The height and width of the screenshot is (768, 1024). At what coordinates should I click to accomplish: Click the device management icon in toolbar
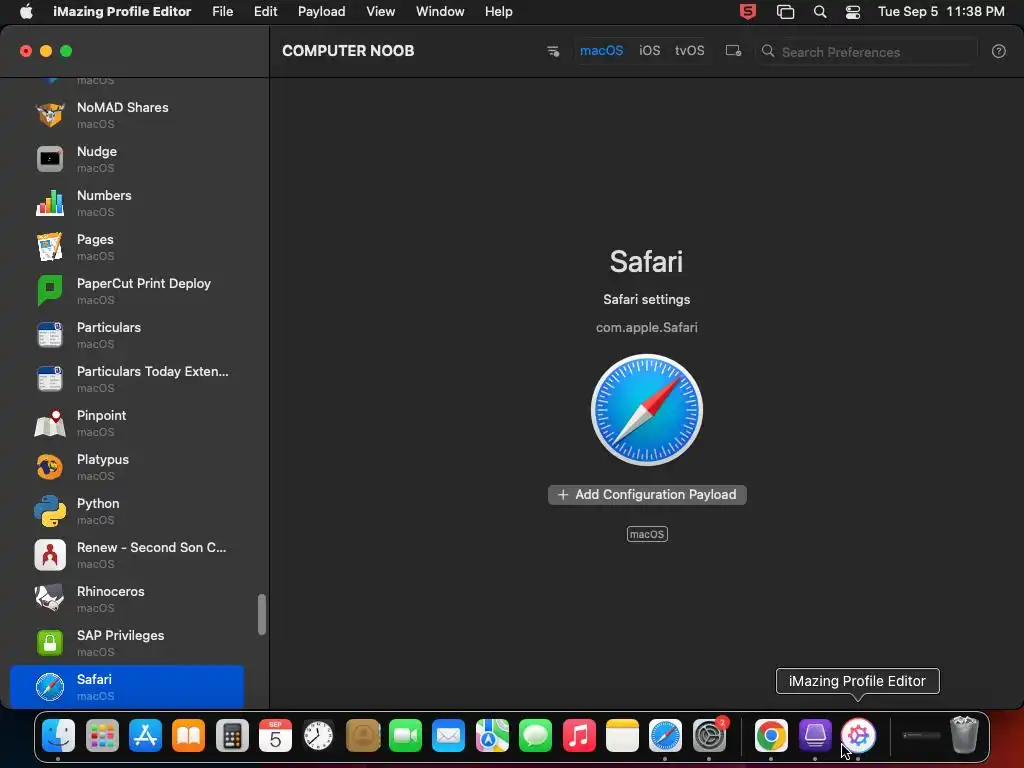pos(733,51)
